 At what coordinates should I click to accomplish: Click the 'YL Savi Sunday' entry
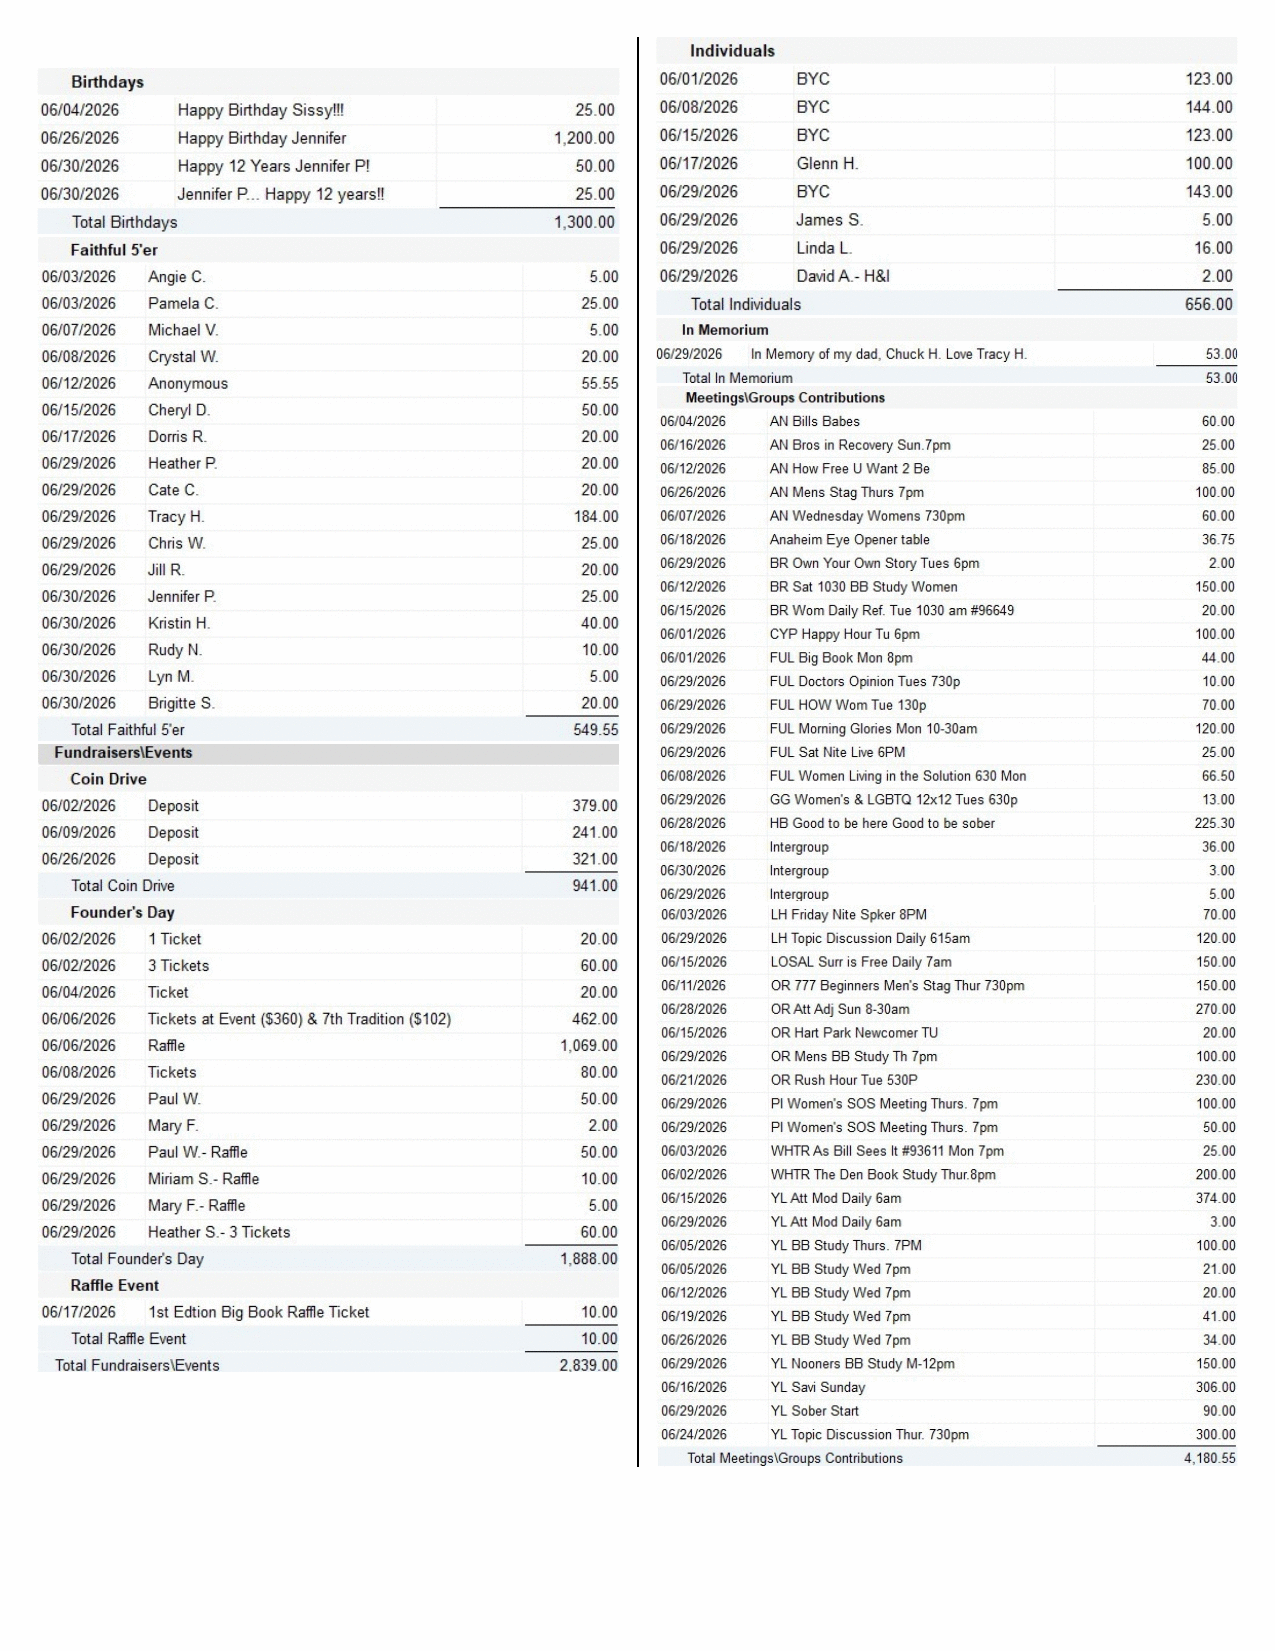818,1388
